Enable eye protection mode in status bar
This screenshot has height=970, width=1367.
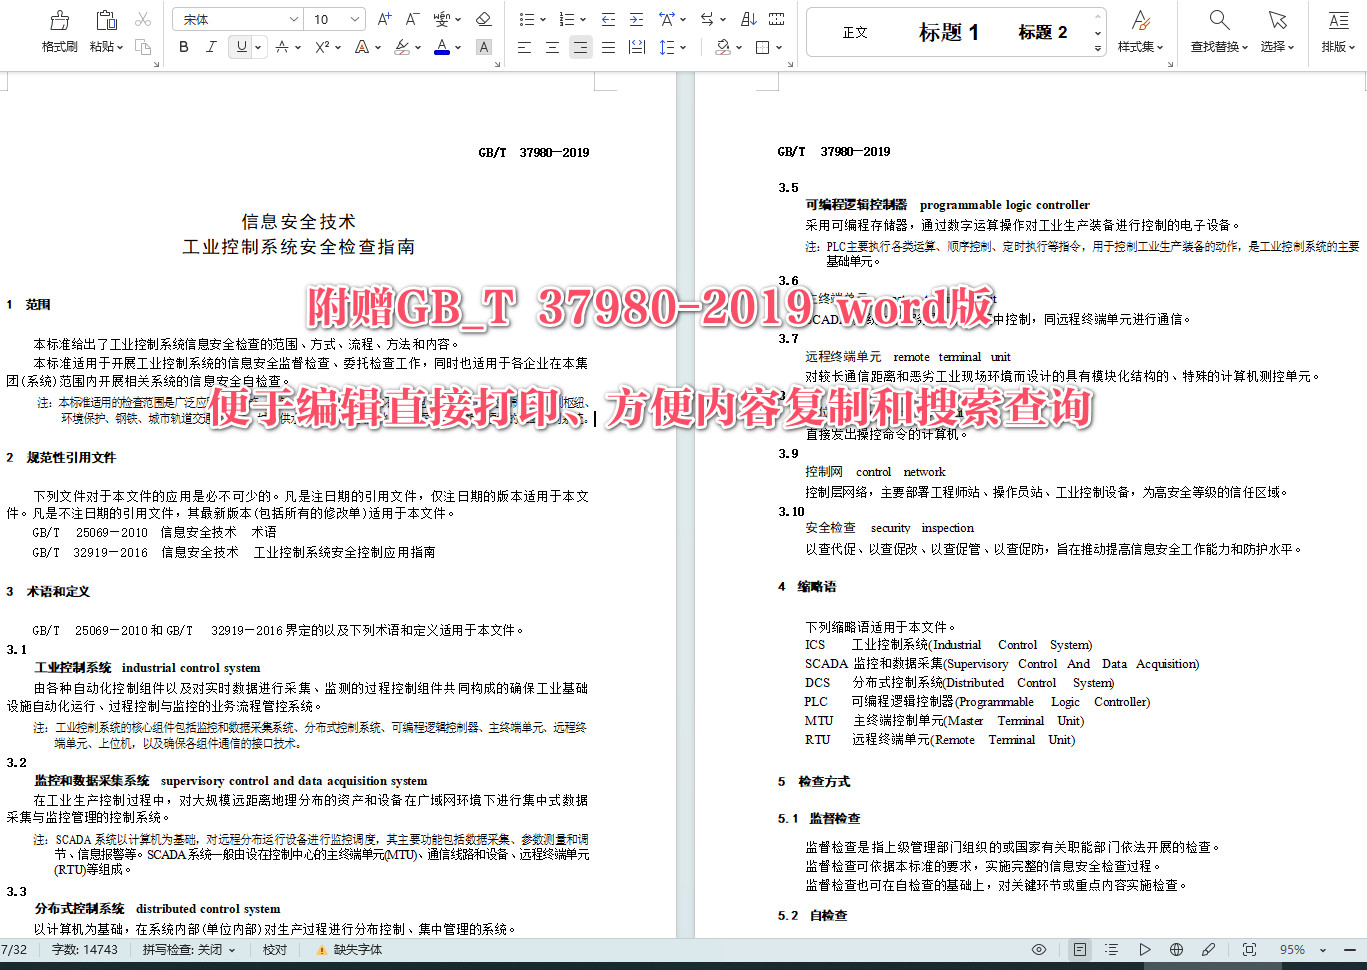click(1039, 949)
